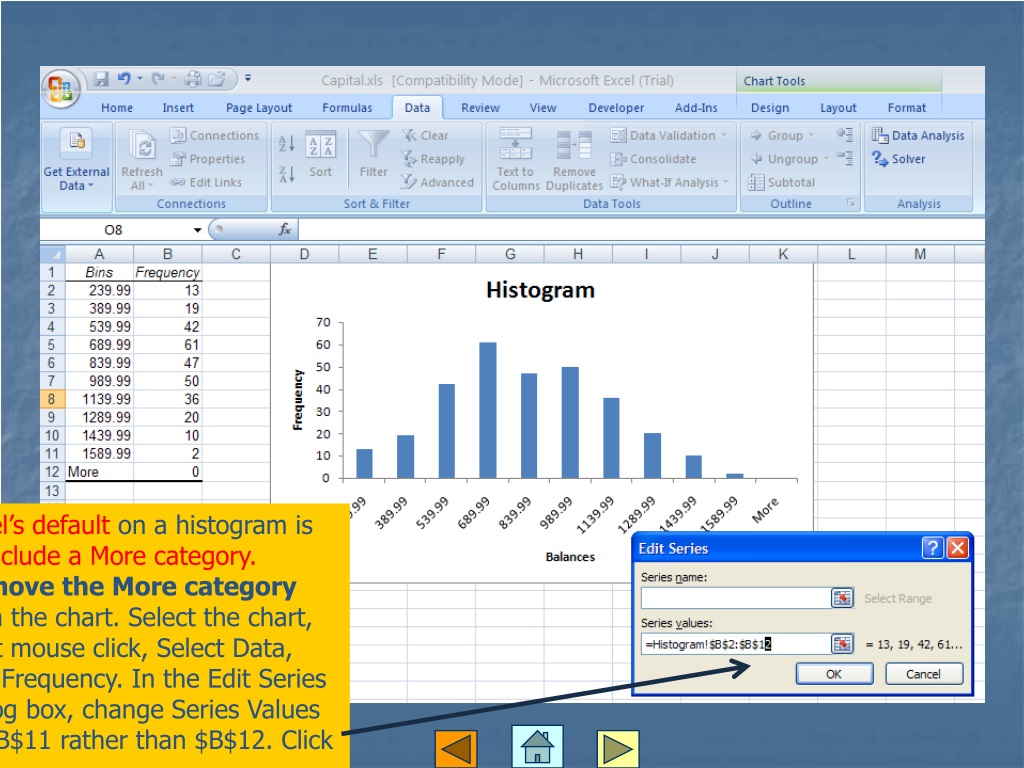Select row 8 header
This screenshot has height=768, width=1024.
coord(52,399)
